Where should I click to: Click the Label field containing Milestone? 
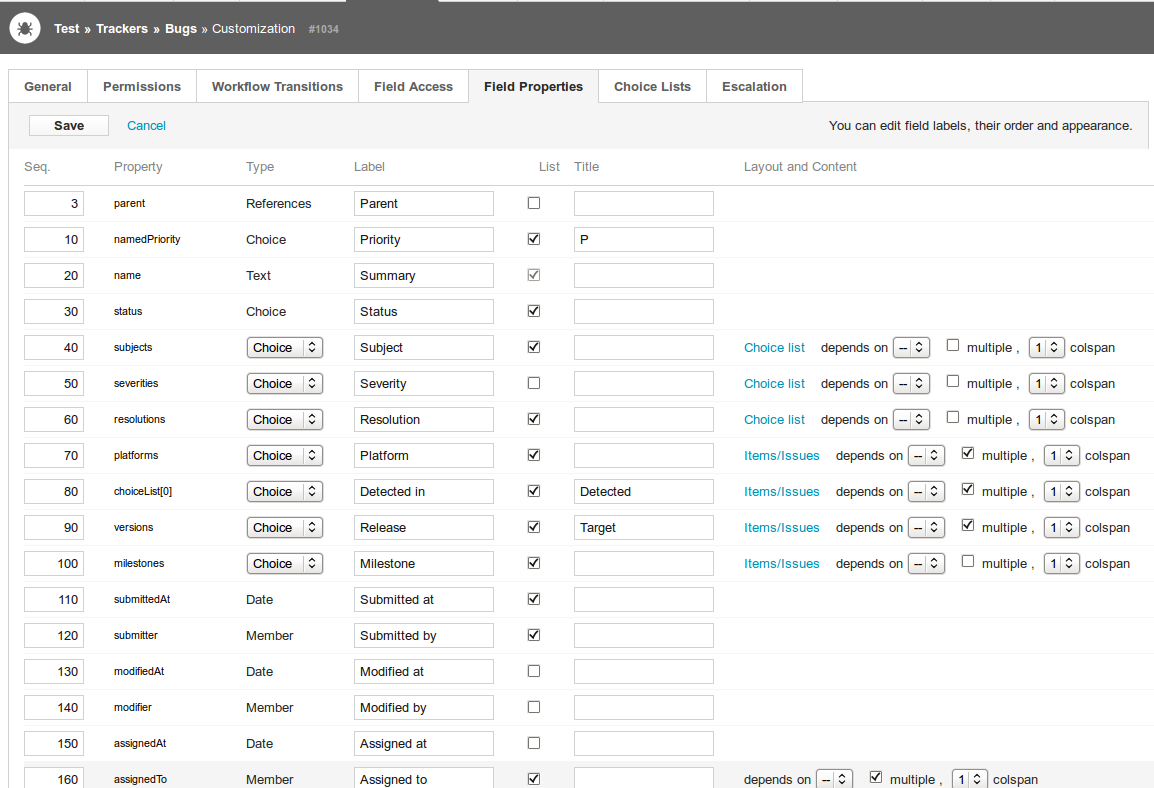(424, 564)
